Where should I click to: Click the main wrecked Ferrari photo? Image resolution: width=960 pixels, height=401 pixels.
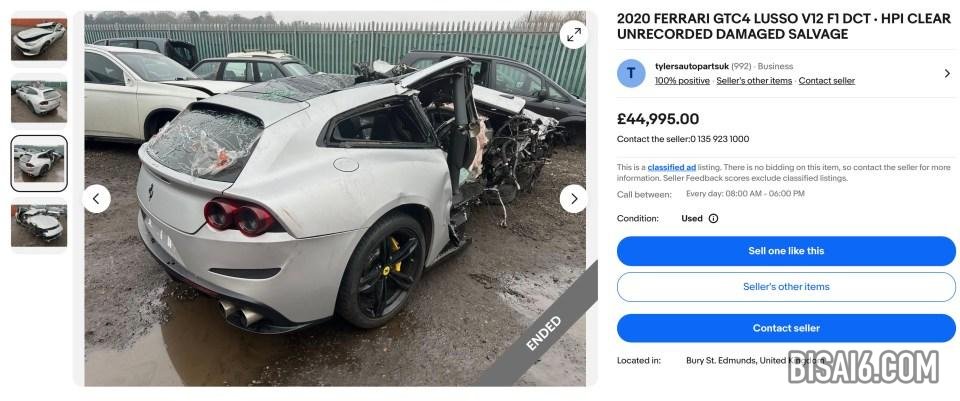tap(335, 199)
